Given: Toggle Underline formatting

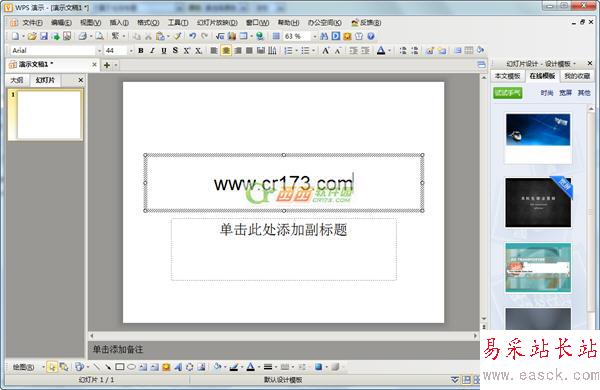Looking at the screenshot, I should tap(164, 51).
